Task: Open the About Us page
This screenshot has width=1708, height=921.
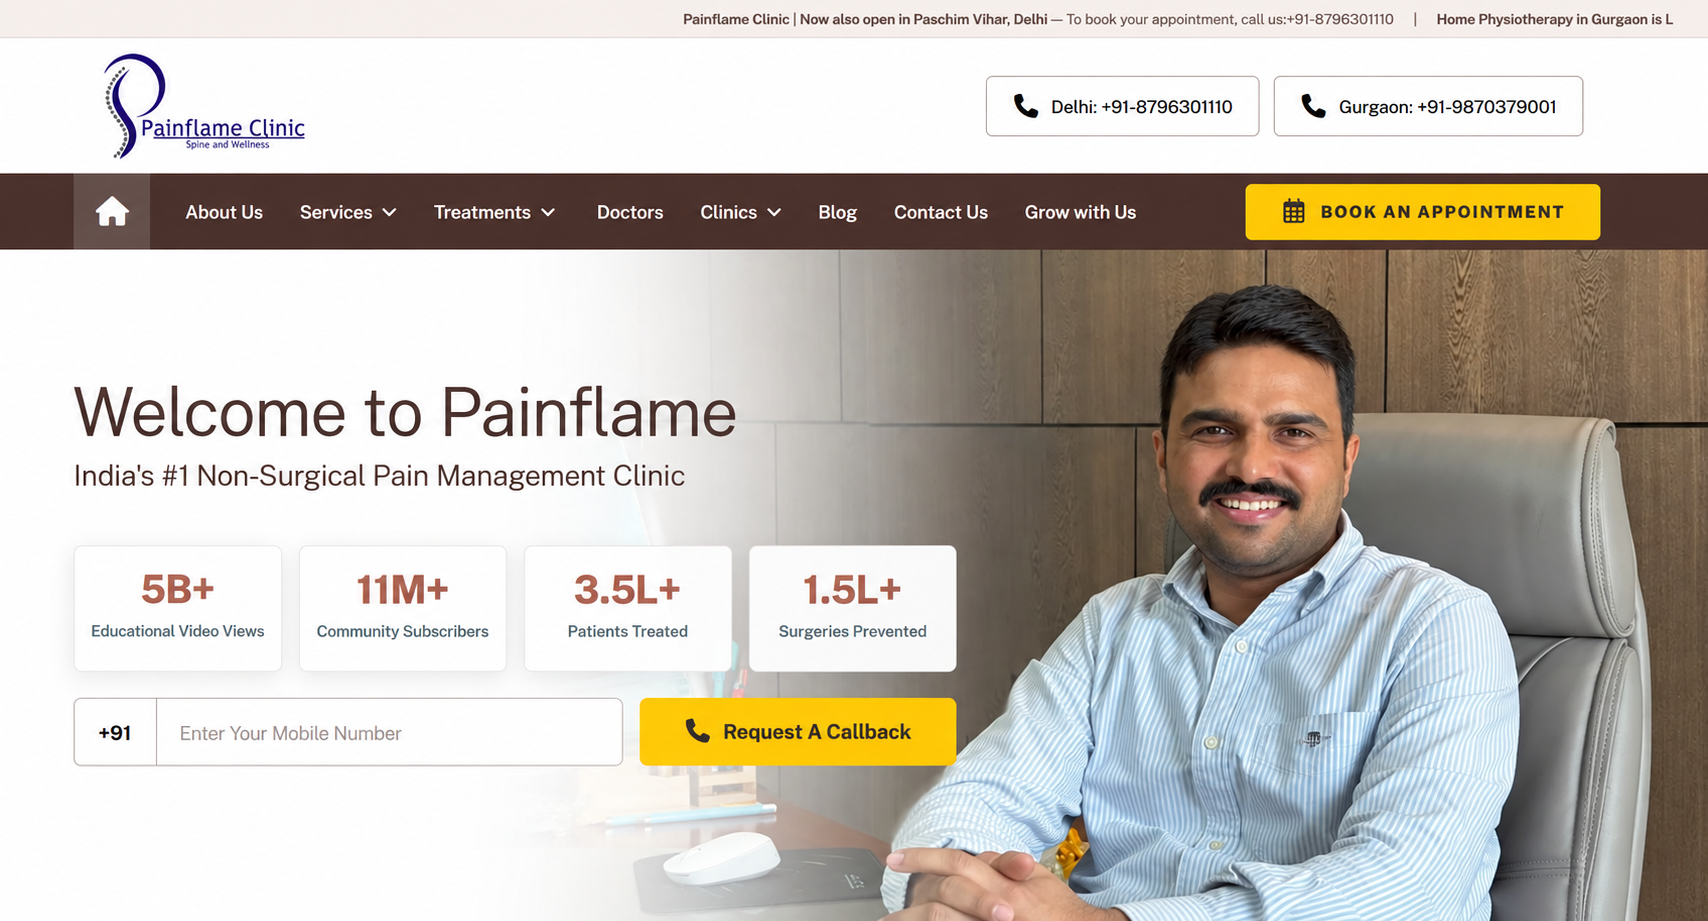Action: coord(224,212)
